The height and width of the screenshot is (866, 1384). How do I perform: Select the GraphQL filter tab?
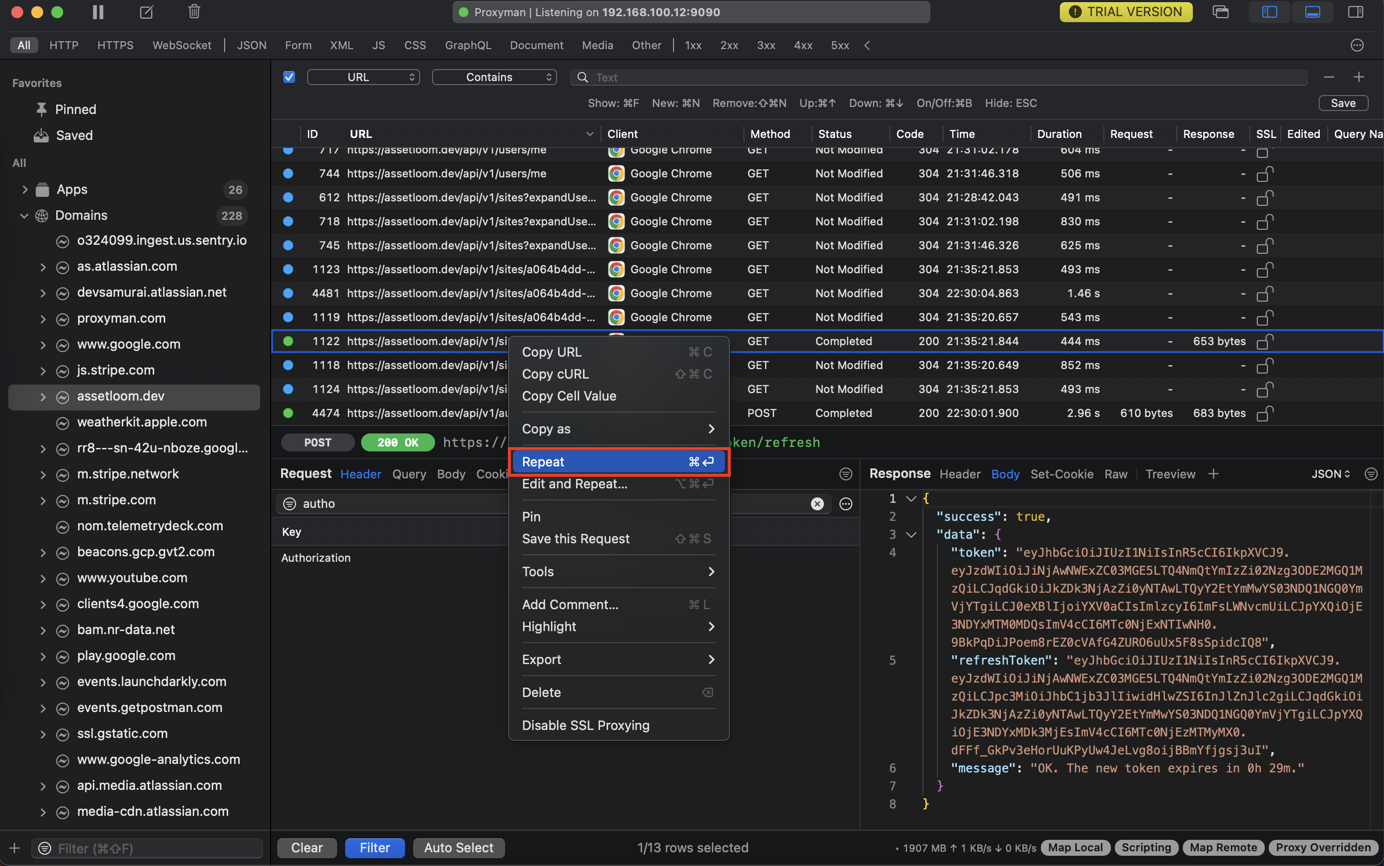click(468, 45)
